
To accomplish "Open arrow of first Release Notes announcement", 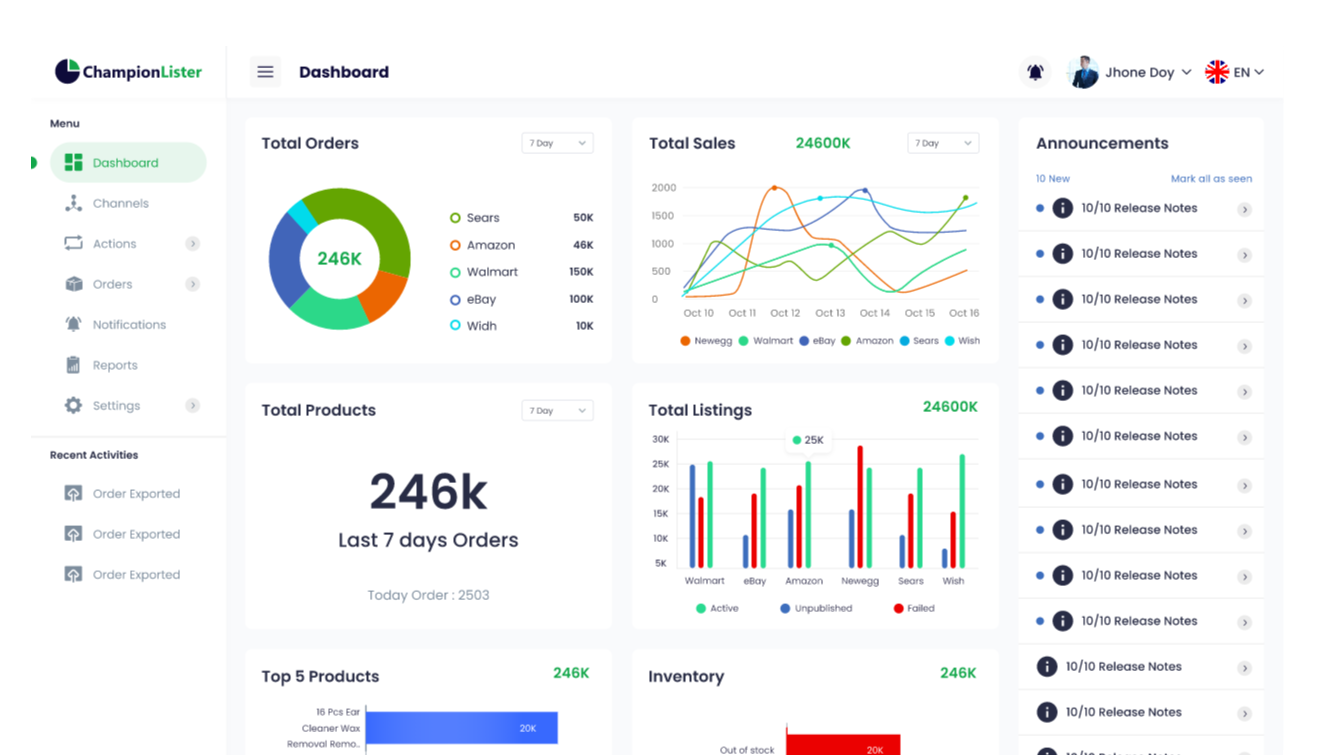I will (1245, 210).
